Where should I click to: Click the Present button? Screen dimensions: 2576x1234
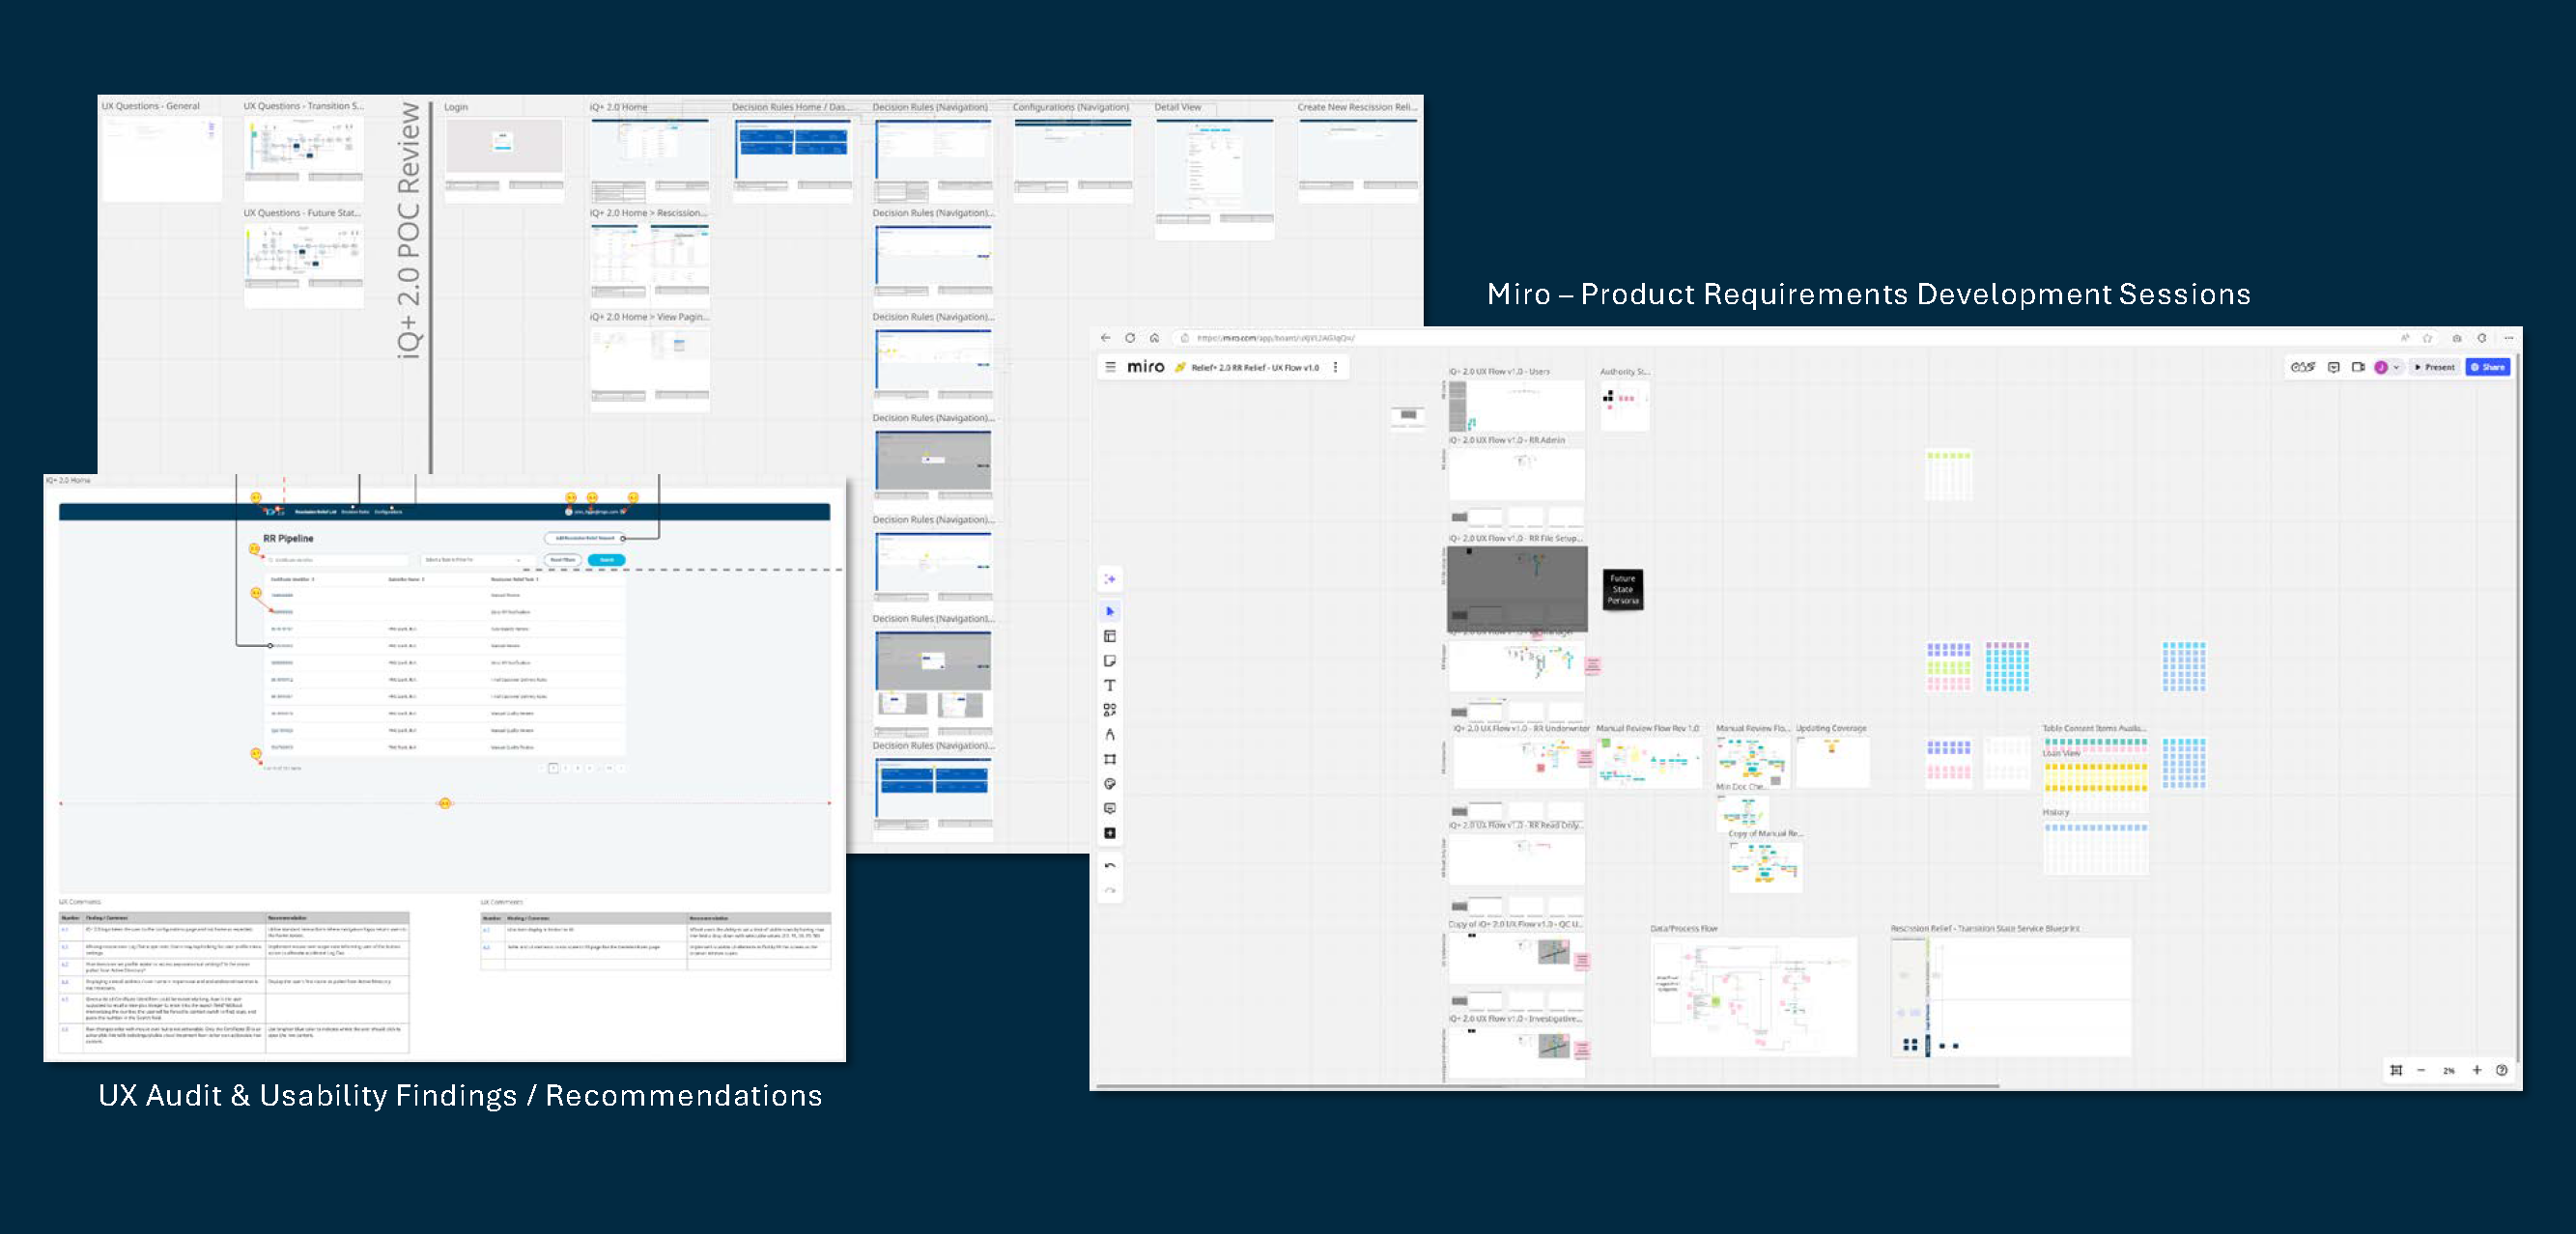click(2436, 367)
